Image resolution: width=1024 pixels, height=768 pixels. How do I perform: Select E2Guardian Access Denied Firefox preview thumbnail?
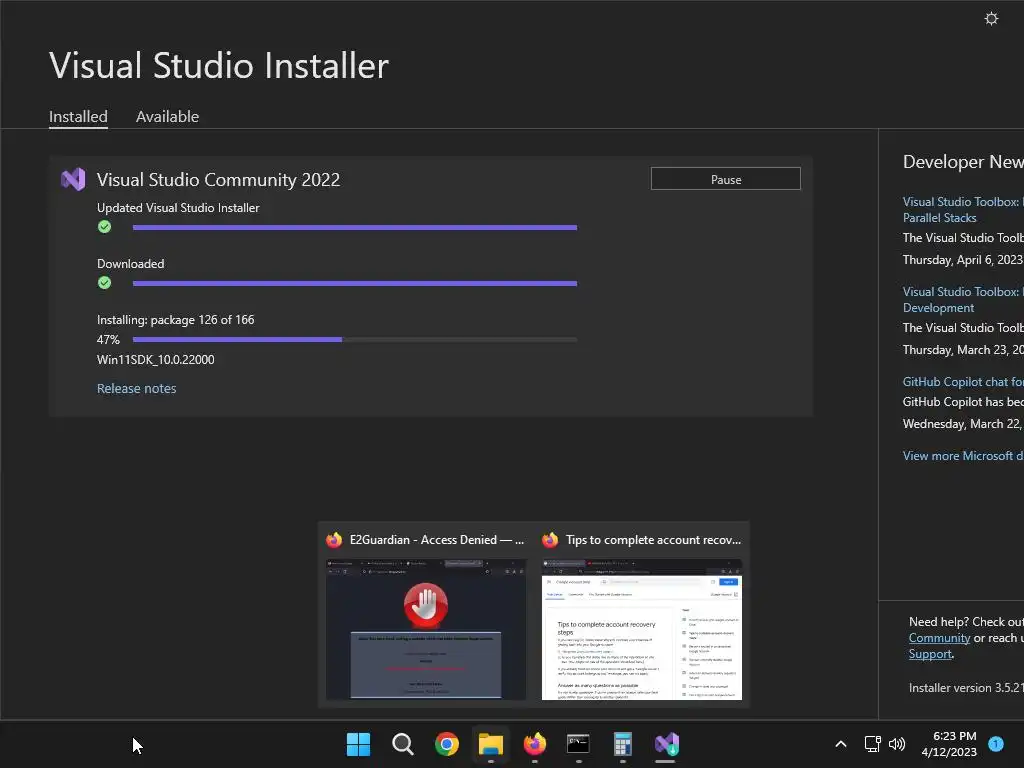(426, 630)
